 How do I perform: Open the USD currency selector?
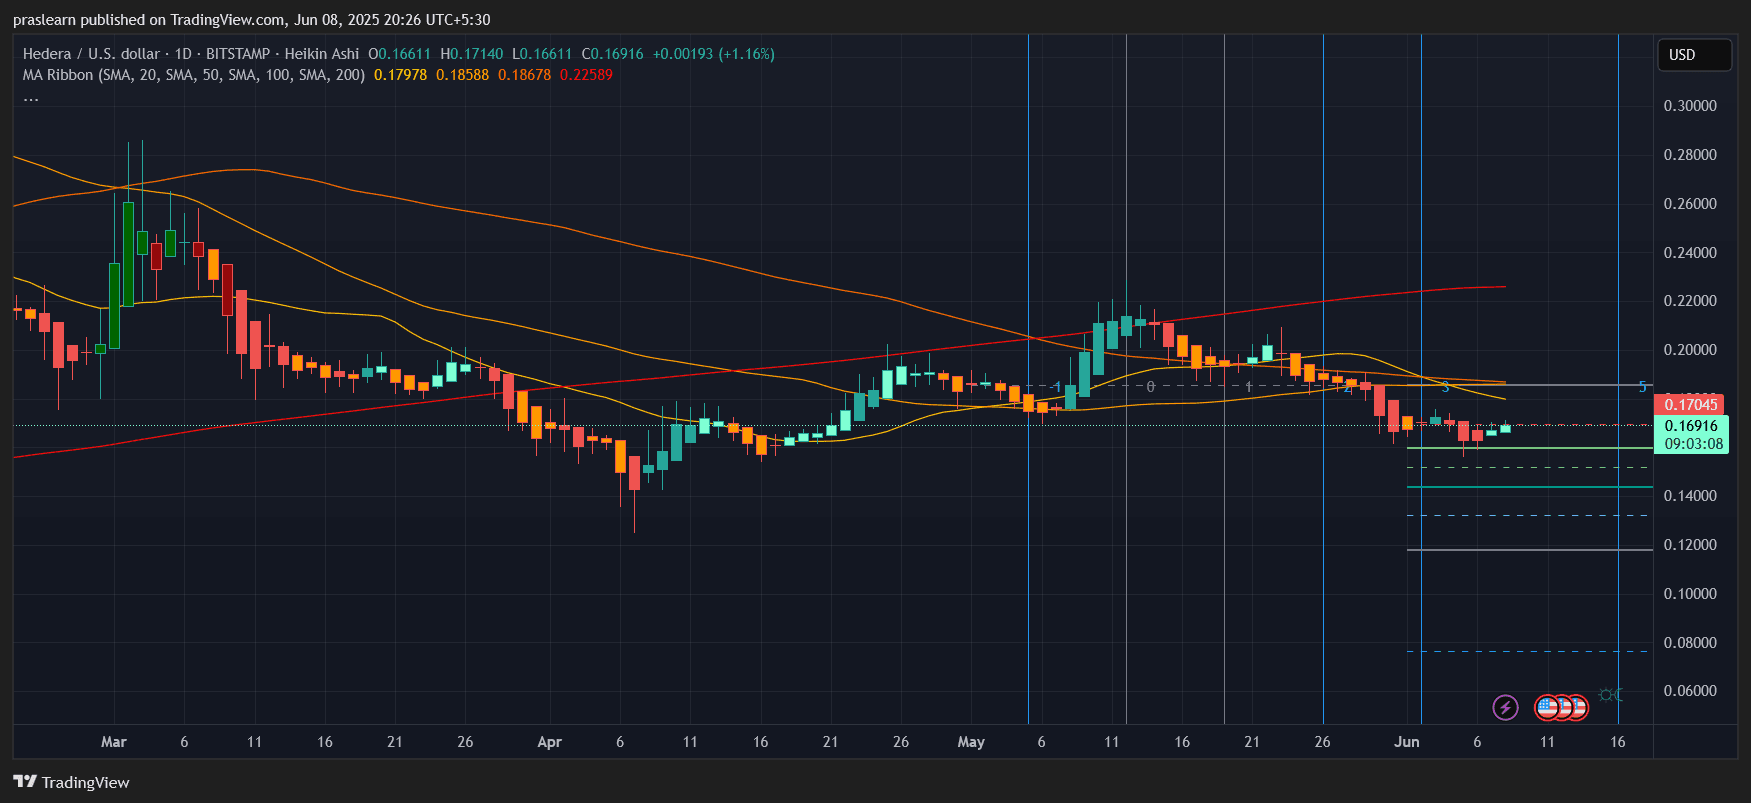pyautogui.click(x=1693, y=55)
